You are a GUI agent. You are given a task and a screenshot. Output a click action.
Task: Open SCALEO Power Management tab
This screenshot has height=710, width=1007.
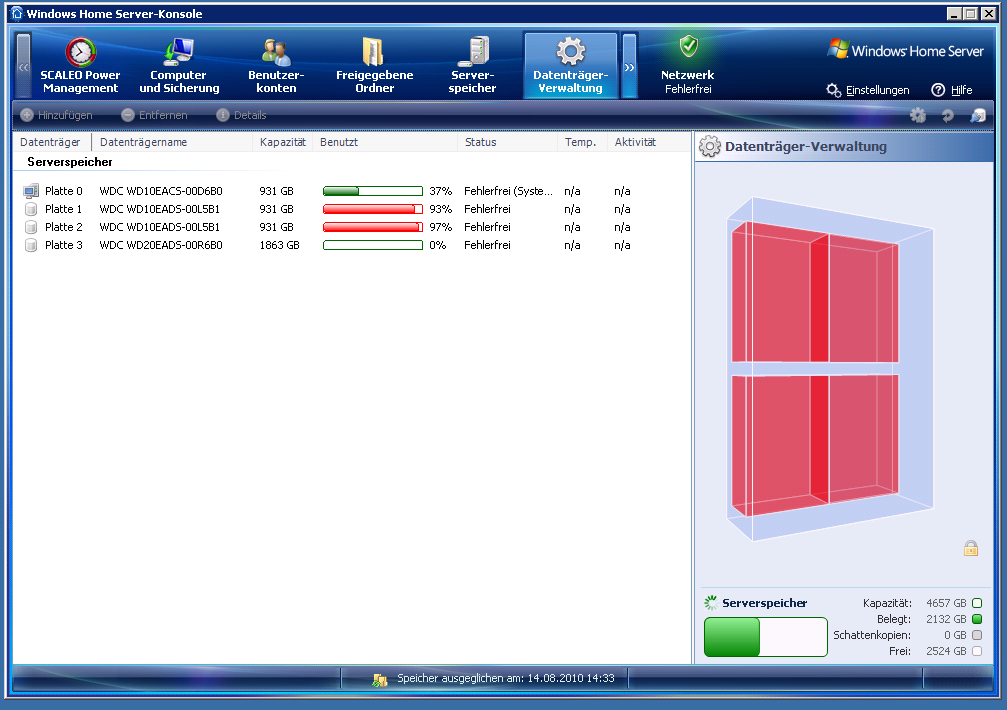tap(80, 66)
